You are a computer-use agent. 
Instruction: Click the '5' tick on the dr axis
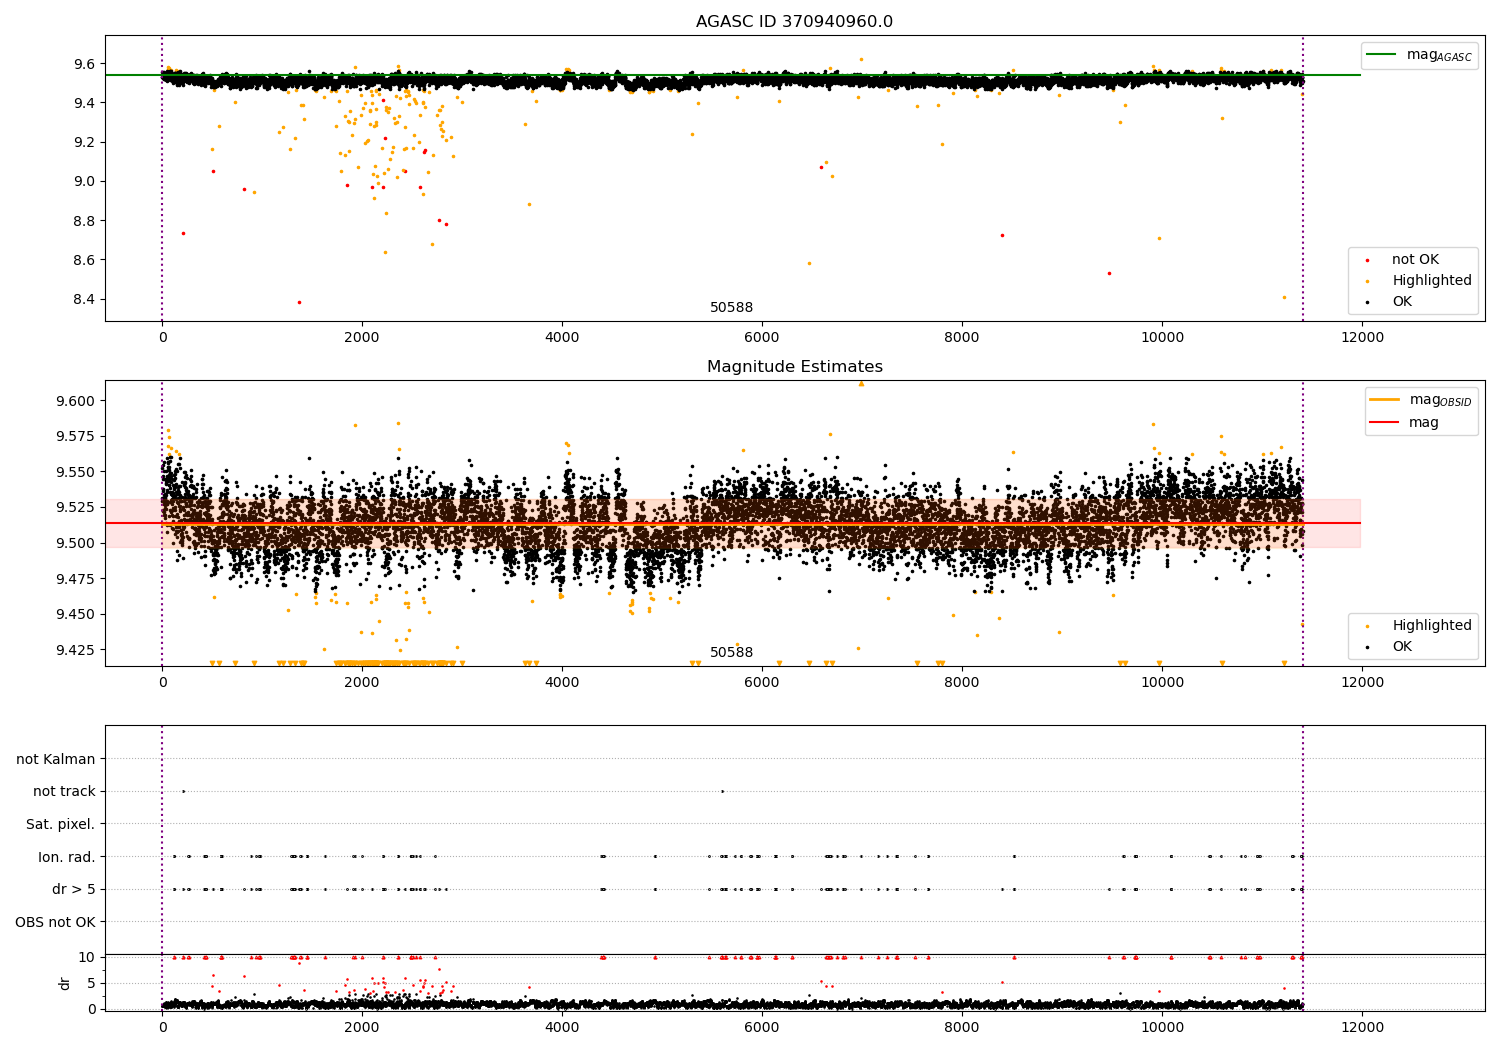91,983
